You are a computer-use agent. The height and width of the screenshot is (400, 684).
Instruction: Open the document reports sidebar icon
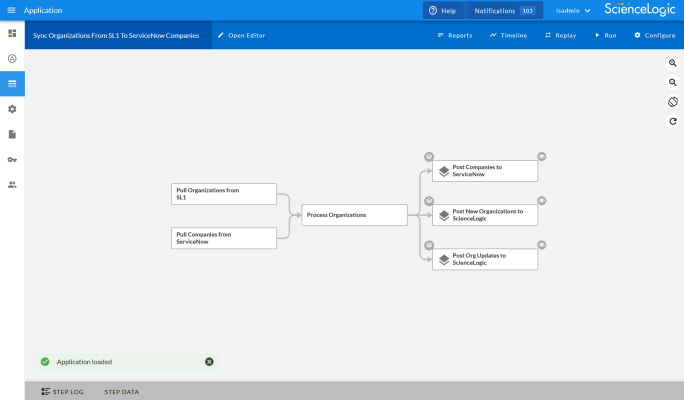pos(12,134)
